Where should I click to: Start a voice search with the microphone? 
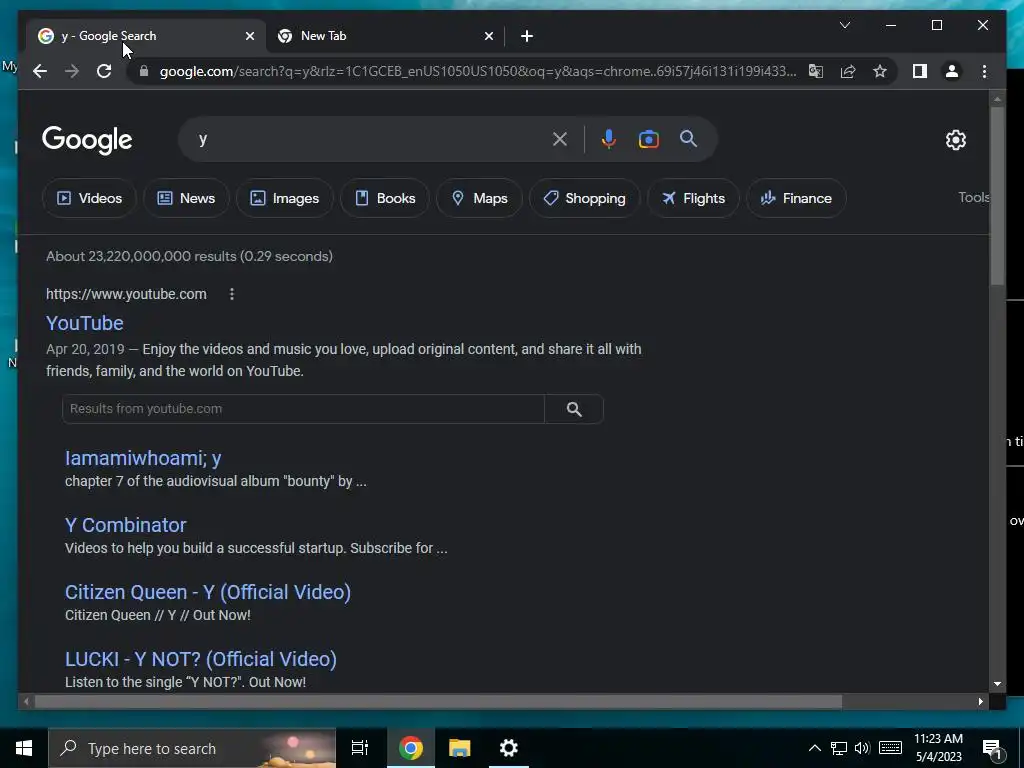(x=609, y=139)
